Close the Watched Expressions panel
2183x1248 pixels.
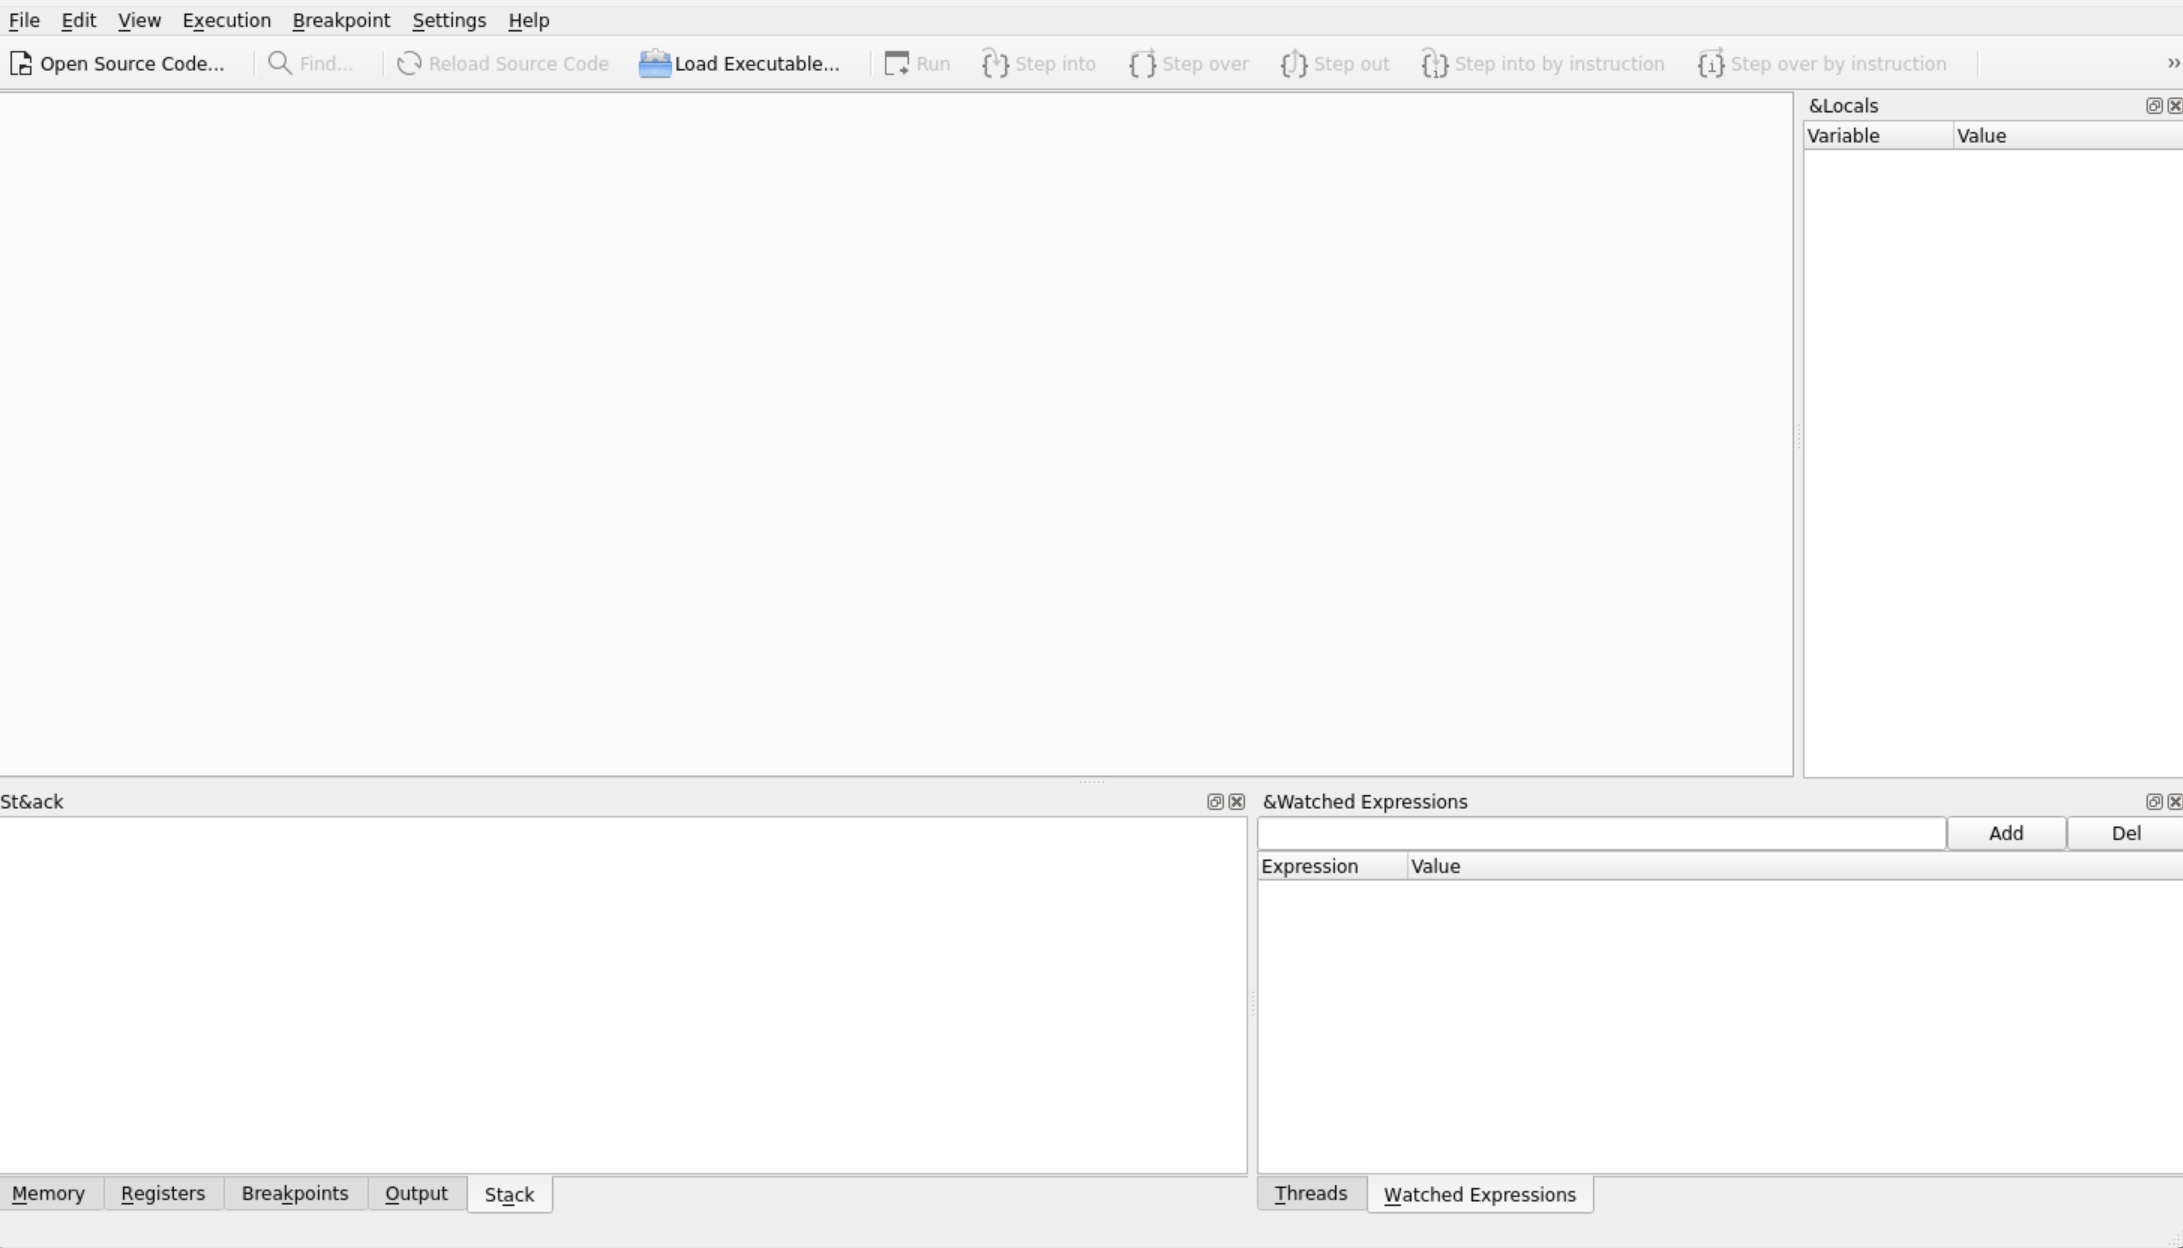(2175, 802)
